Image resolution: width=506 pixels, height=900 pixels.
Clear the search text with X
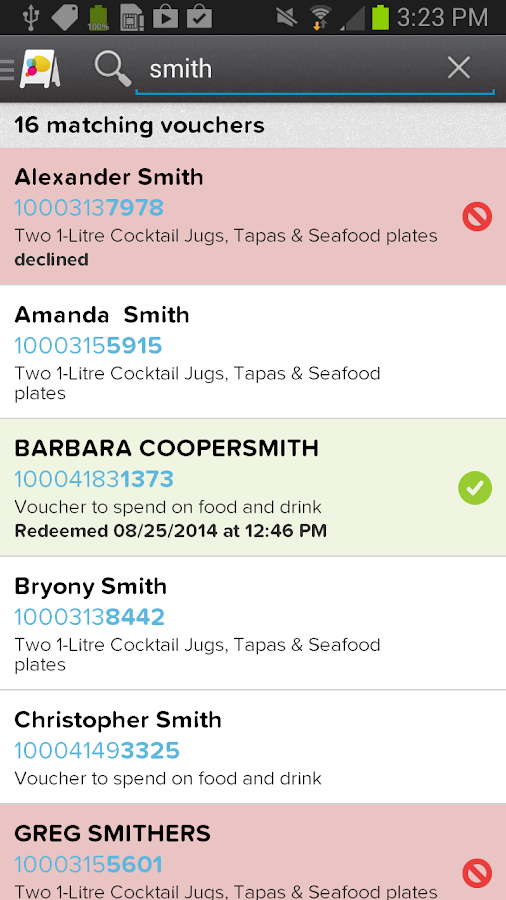point(459,68)
